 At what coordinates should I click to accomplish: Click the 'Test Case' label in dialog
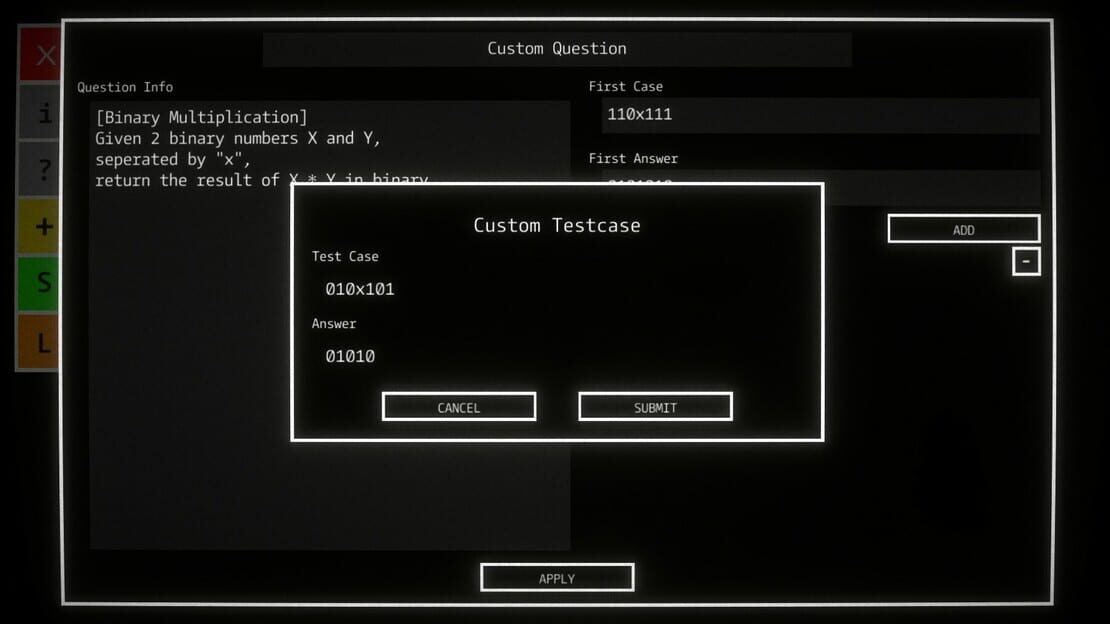pyautogui.click(x=345, y=256)
